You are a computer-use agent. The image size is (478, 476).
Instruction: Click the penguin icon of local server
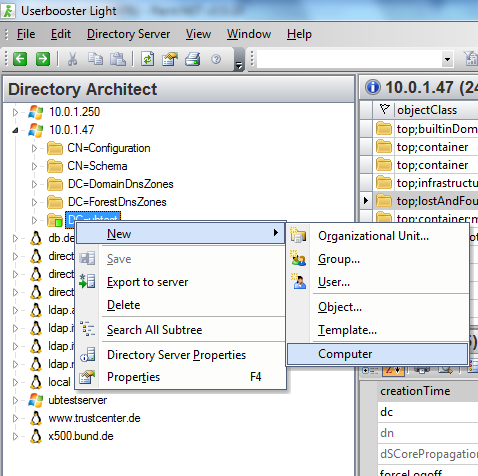point(36,382)
